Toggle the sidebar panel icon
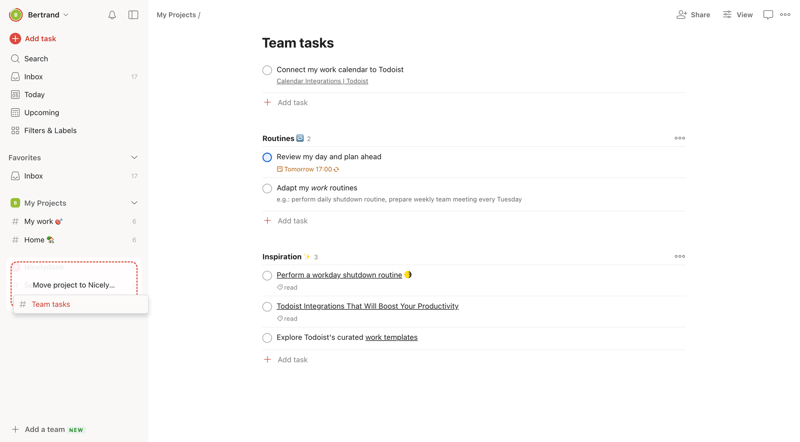 [x=133, y=15]
